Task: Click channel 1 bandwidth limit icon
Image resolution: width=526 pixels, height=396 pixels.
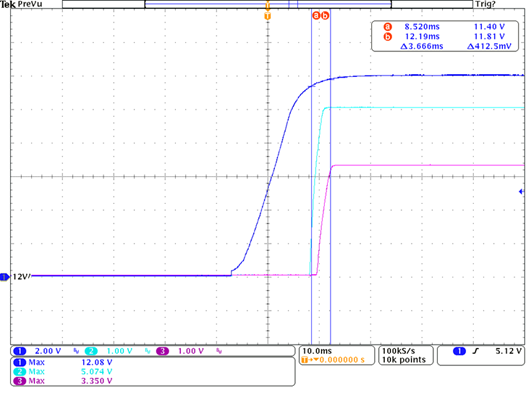Action: (76, 351)
